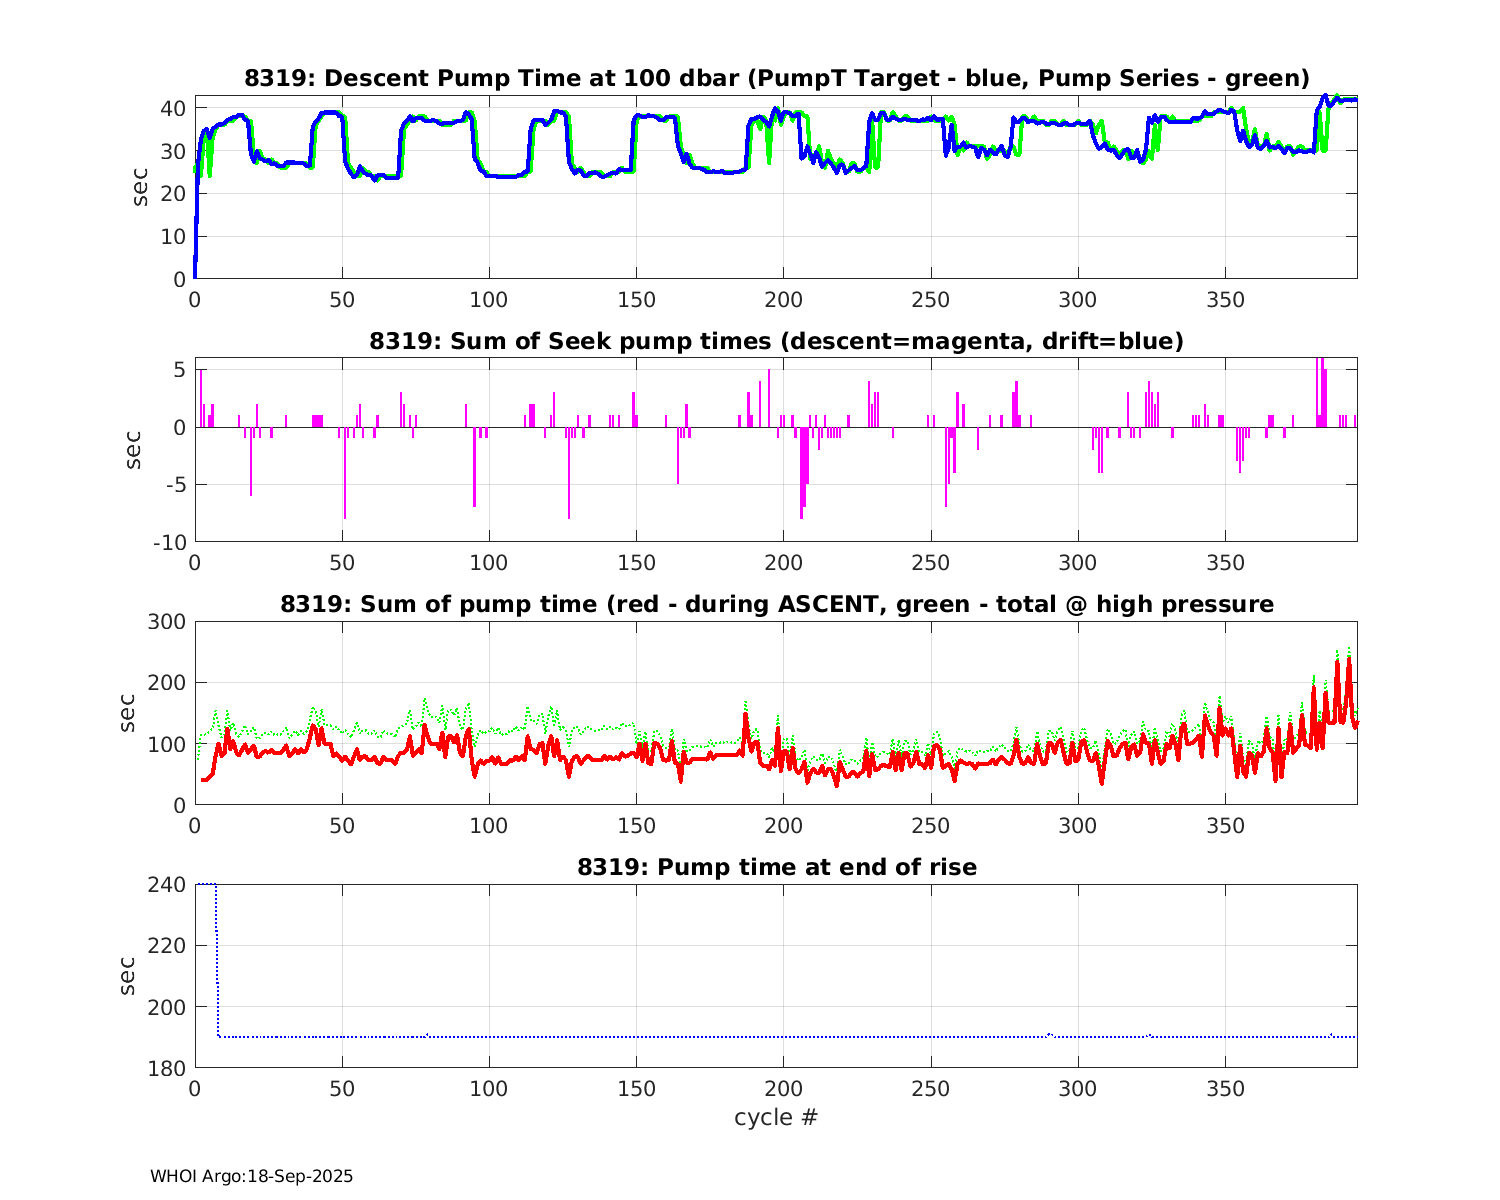Click the WHOI Argo date footer text
The width and height of the screenshot is (1500, 1200).
click(251, 1176)
